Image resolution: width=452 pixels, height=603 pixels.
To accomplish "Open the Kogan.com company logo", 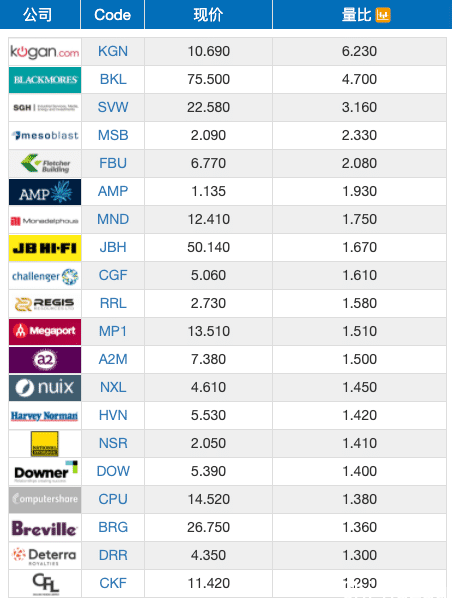I will pos(45,52).
